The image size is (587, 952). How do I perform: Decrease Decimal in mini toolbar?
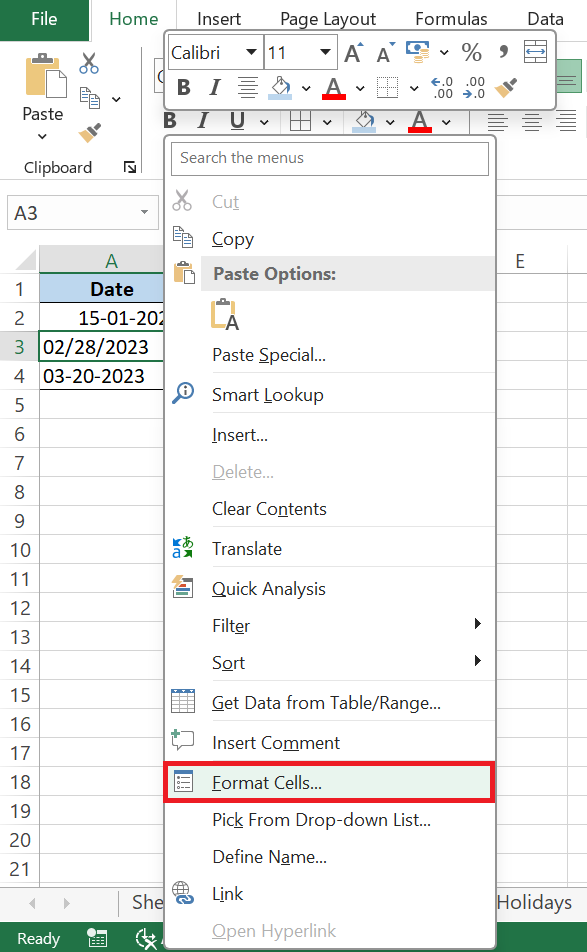pyautogui.click(x=473, y=87)
